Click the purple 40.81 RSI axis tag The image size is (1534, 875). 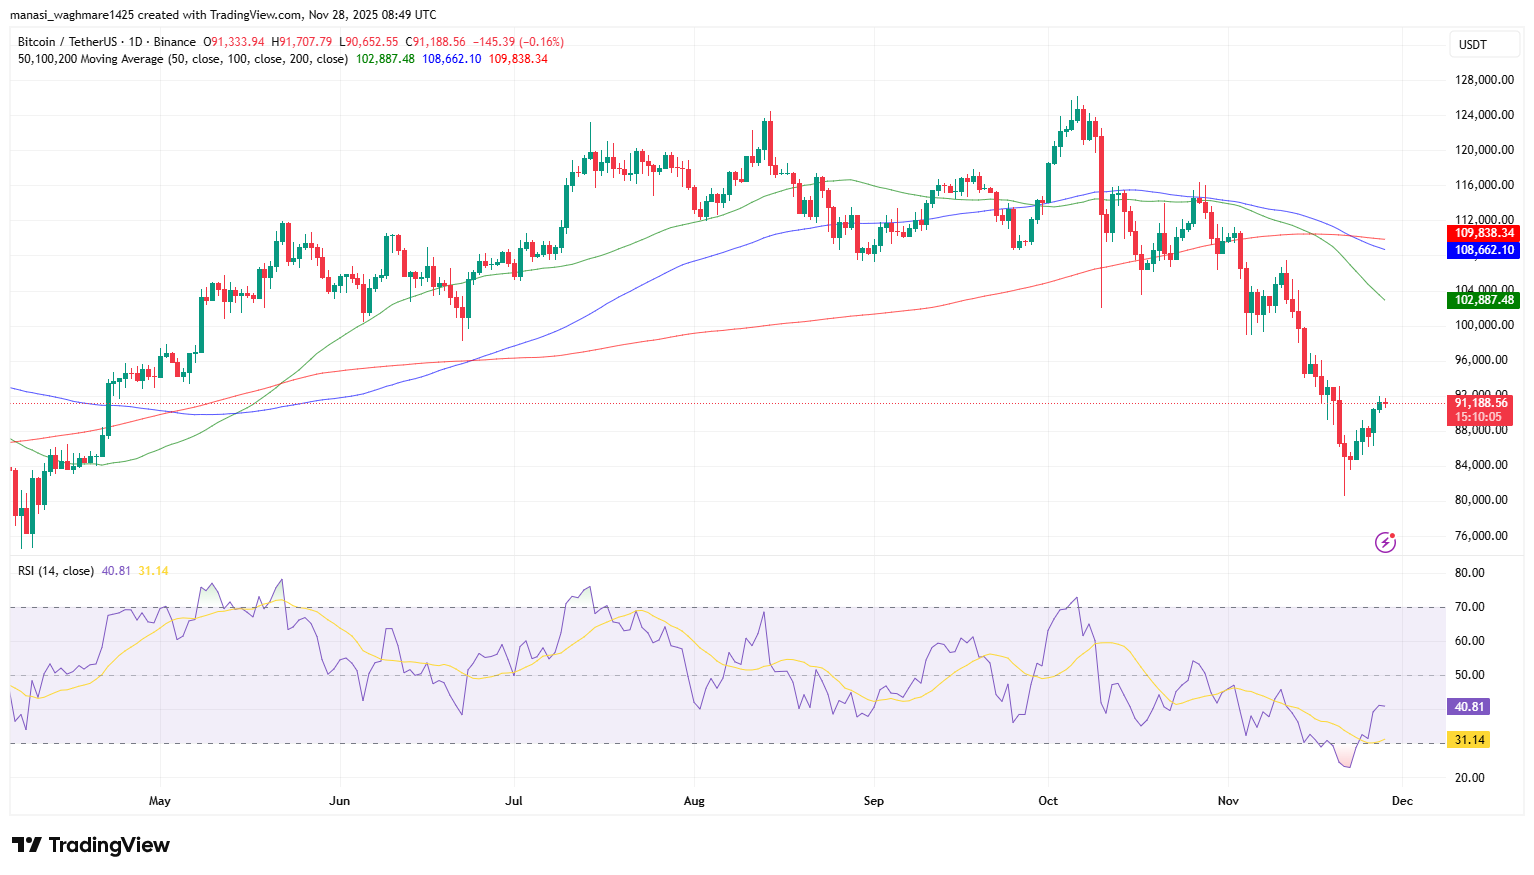coord(1468,707)
